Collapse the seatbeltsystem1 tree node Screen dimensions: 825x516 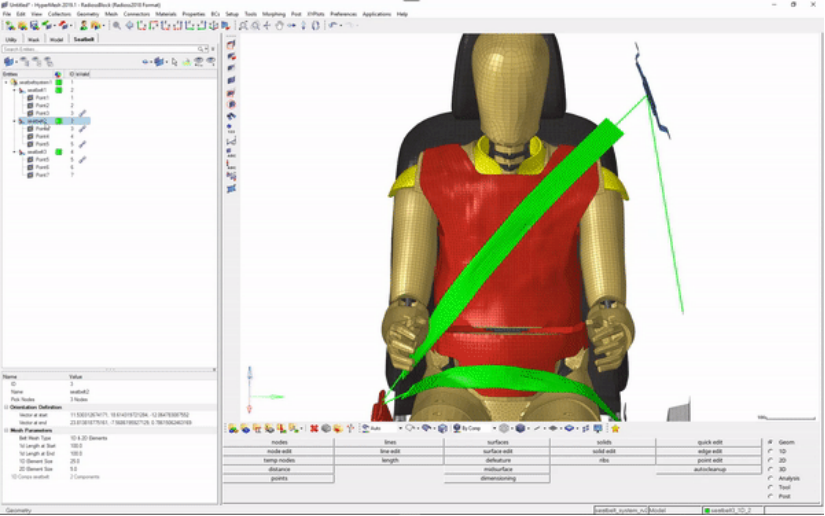click(x=6, y=82)
